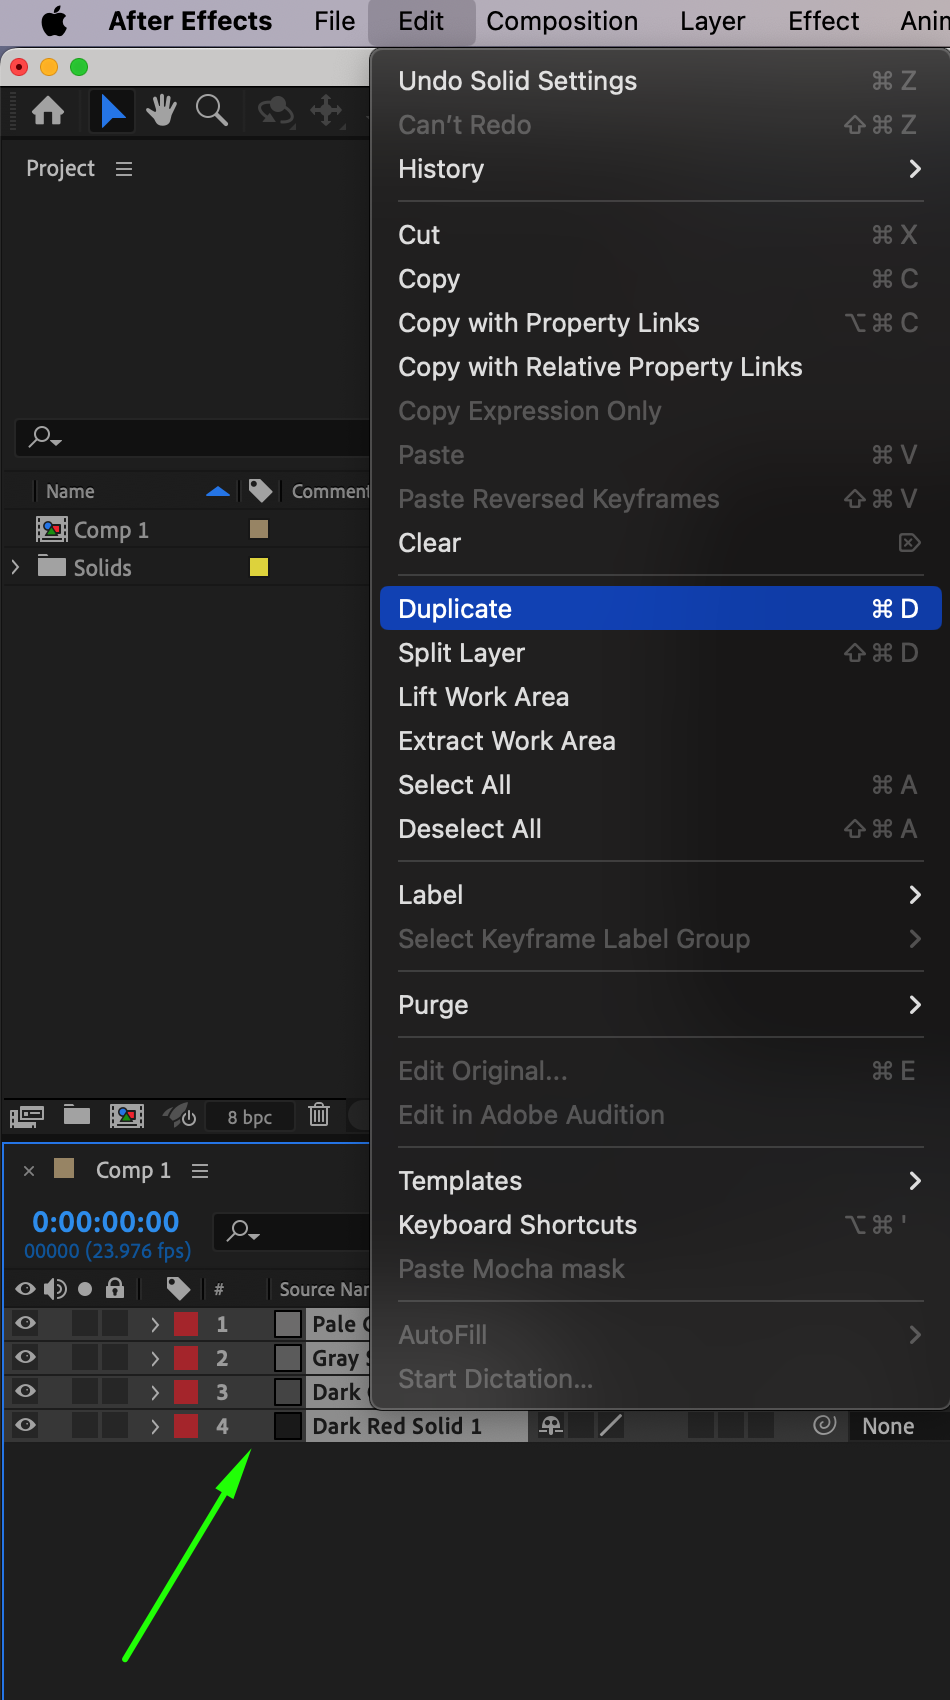950x1700 pixels.
Task: Open the Layer menu in menu bar
Action: [712, 21]
